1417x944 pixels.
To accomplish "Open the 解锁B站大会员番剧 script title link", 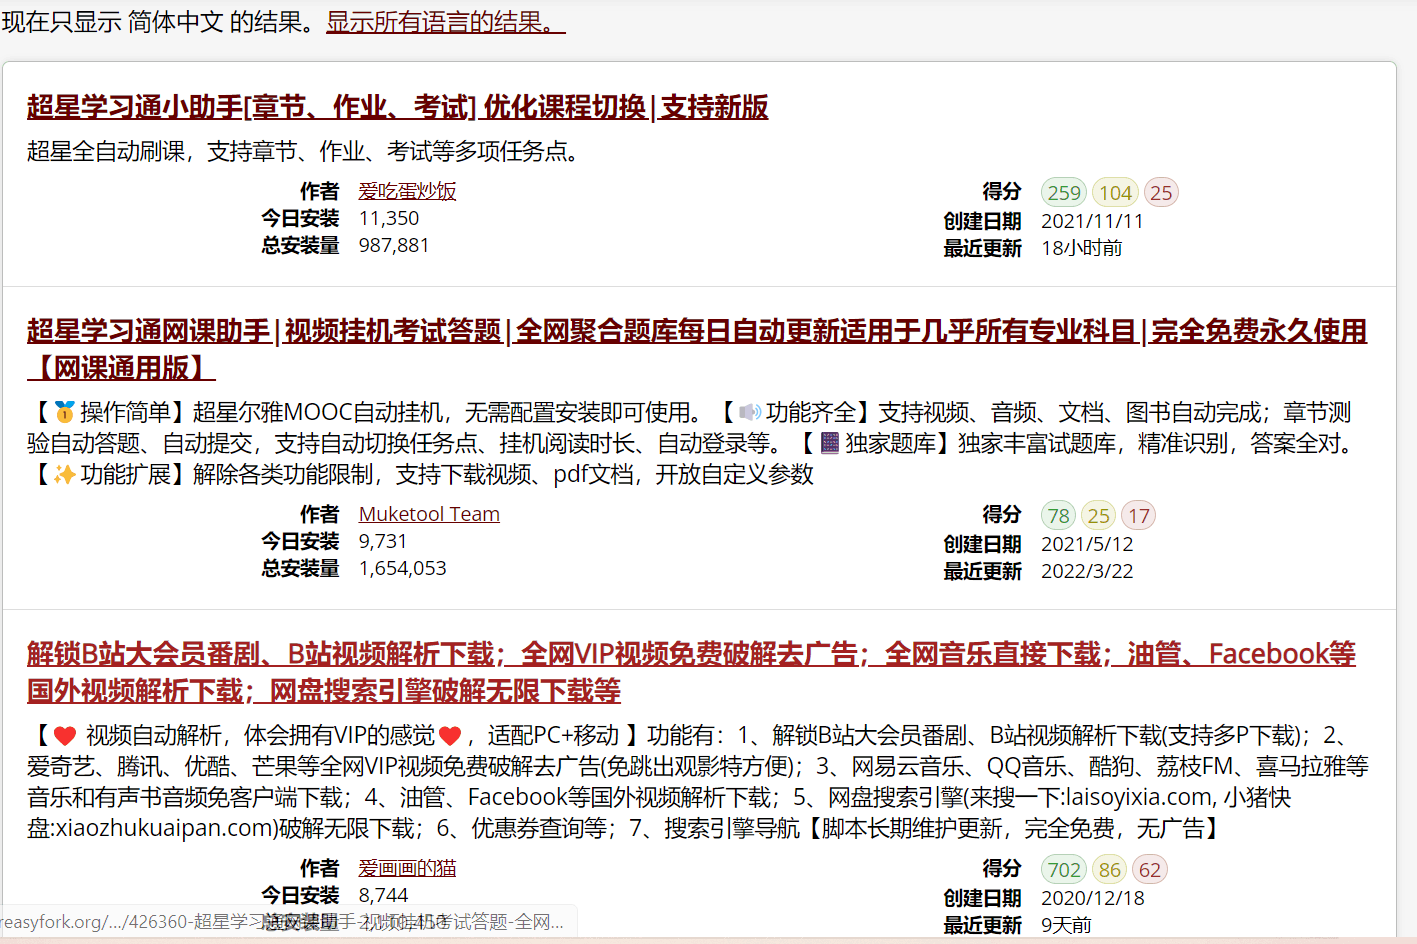I will click(691, 672).
